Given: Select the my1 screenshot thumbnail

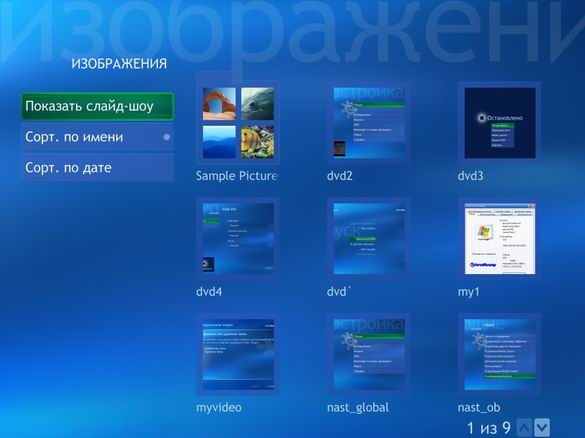Looking at the screenshot, I should point(500,239).
